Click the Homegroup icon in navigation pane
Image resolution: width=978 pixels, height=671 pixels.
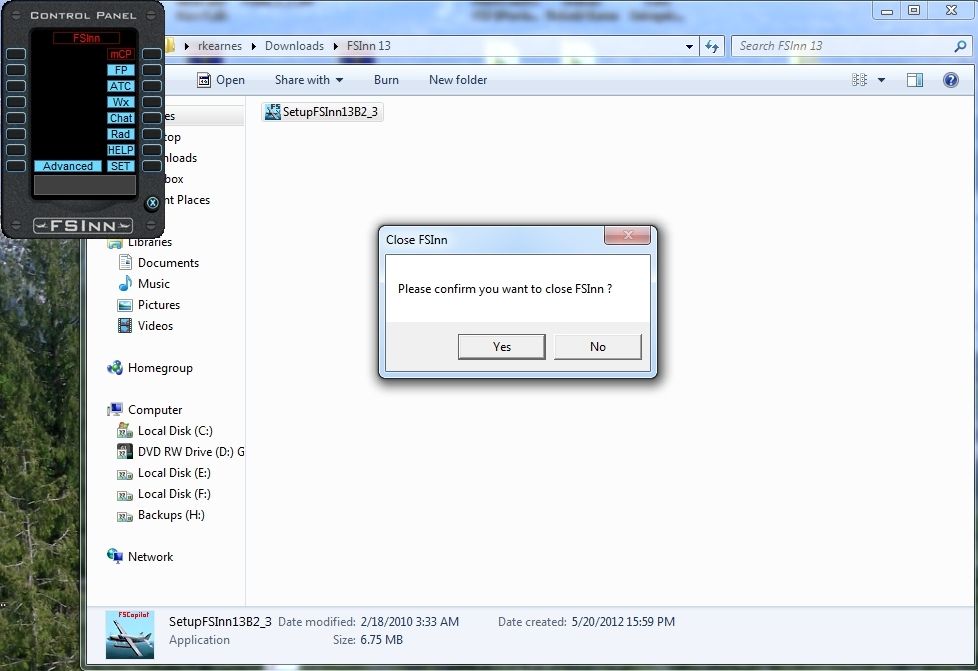(x=115, y=368)
